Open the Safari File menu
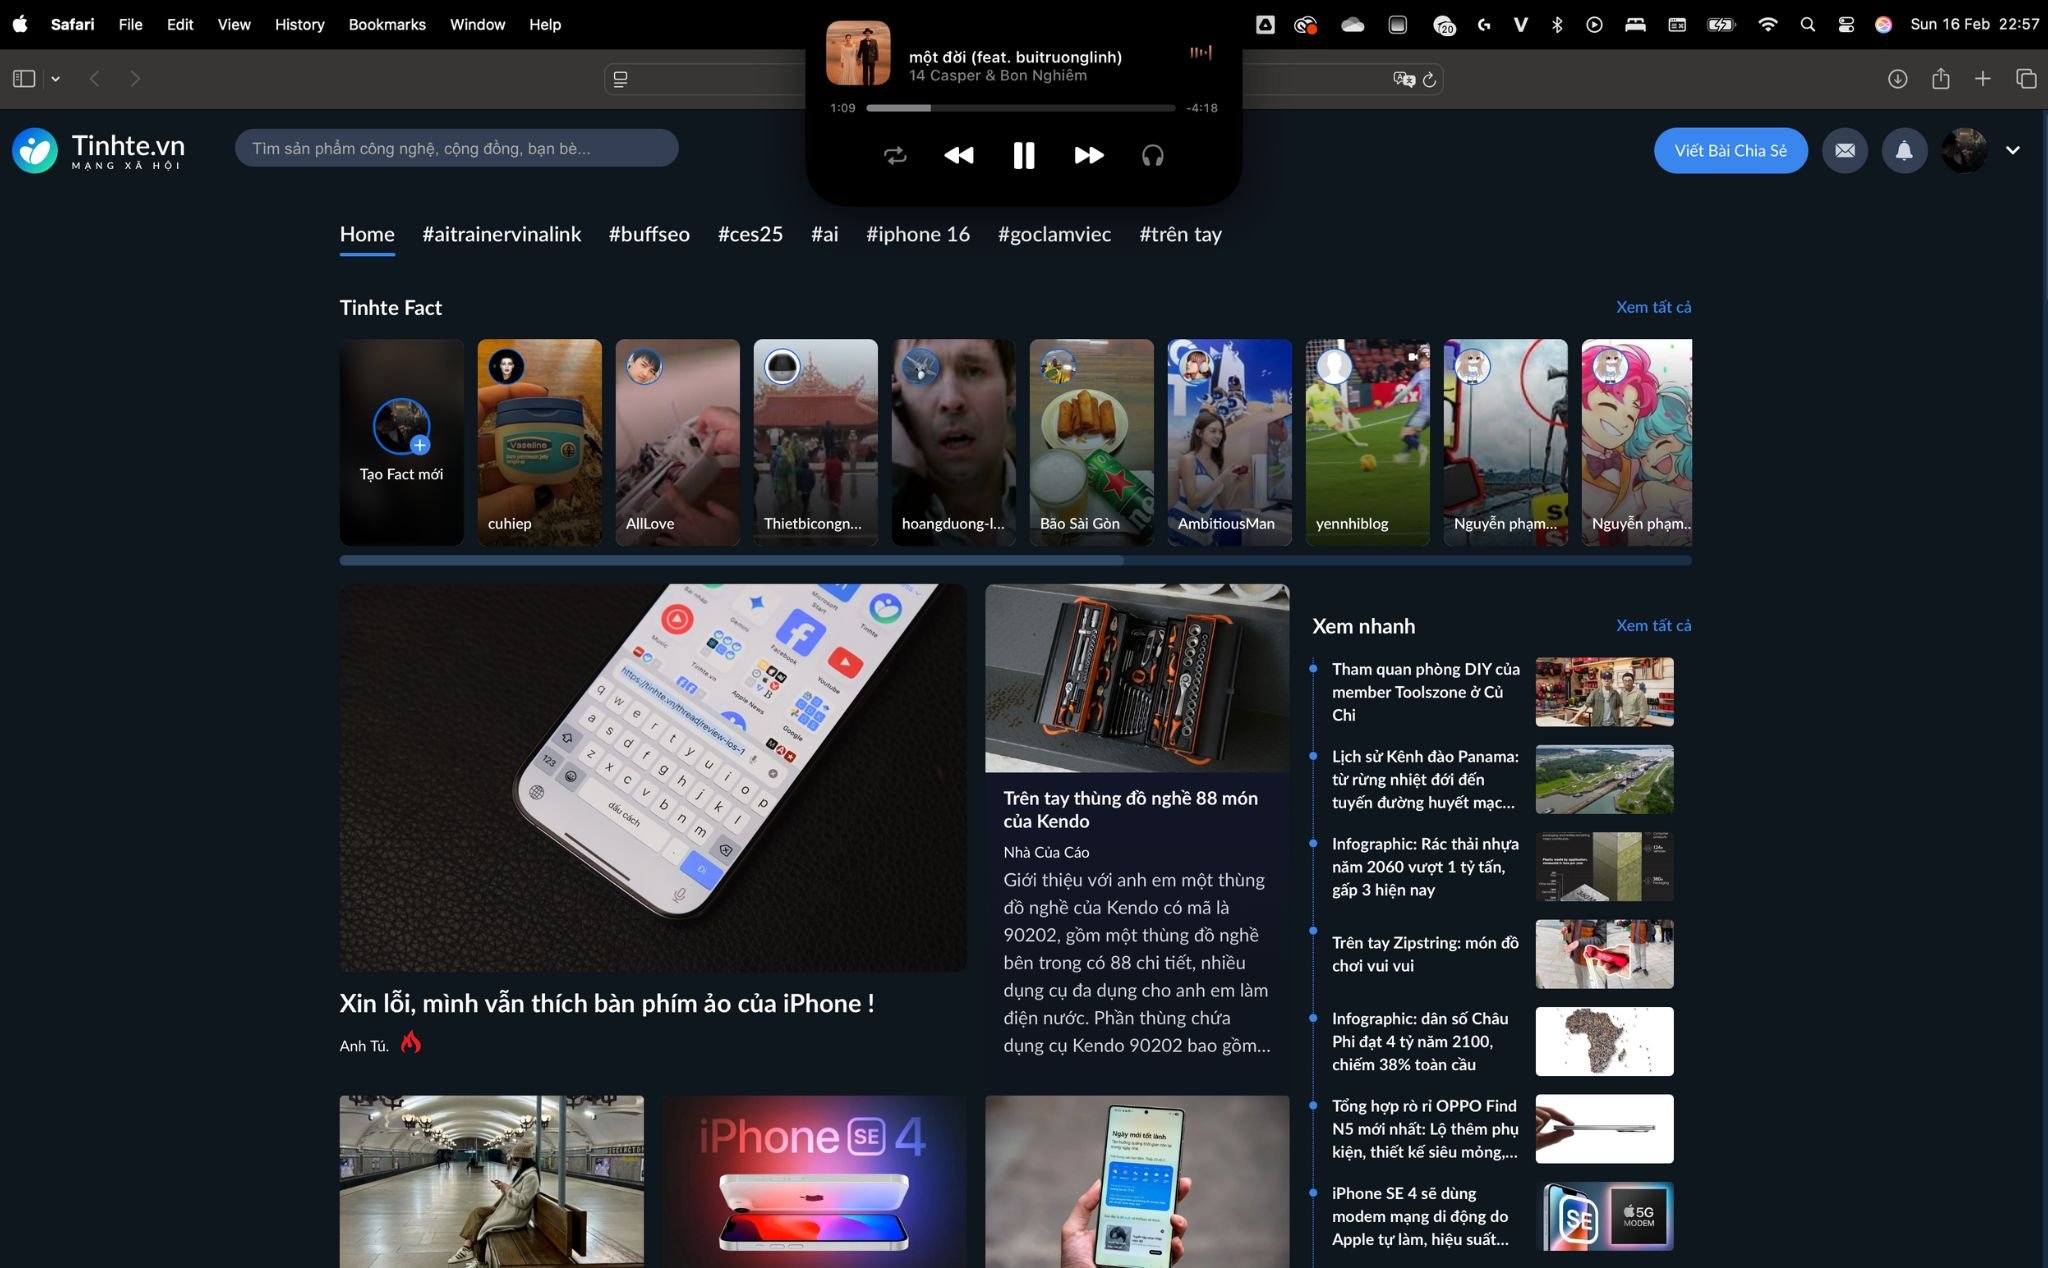The width and height of the screenshot is (2048, 1268). click(x=130, y=24)
